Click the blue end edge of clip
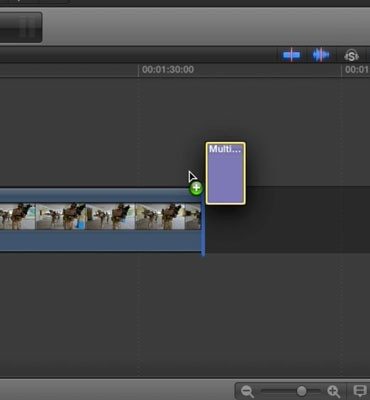The height and width of the screenshot is (400, 370). [x=203, y=222]
